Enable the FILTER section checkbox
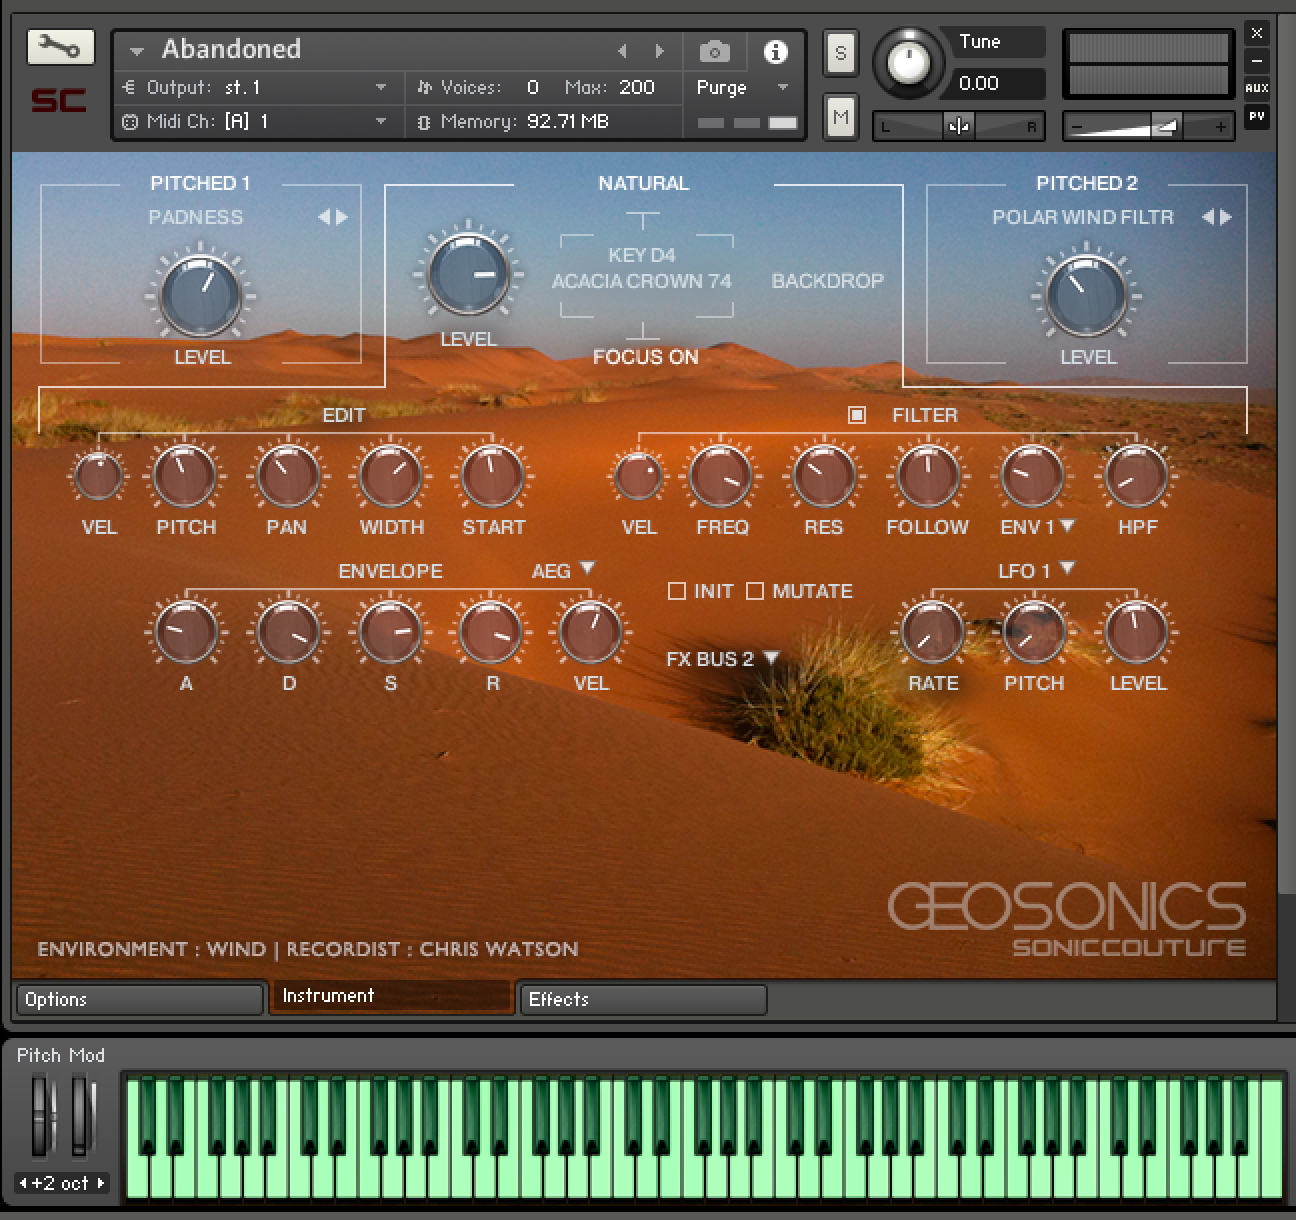This screenshot has height=1220, width=1296. click(856, 415)
